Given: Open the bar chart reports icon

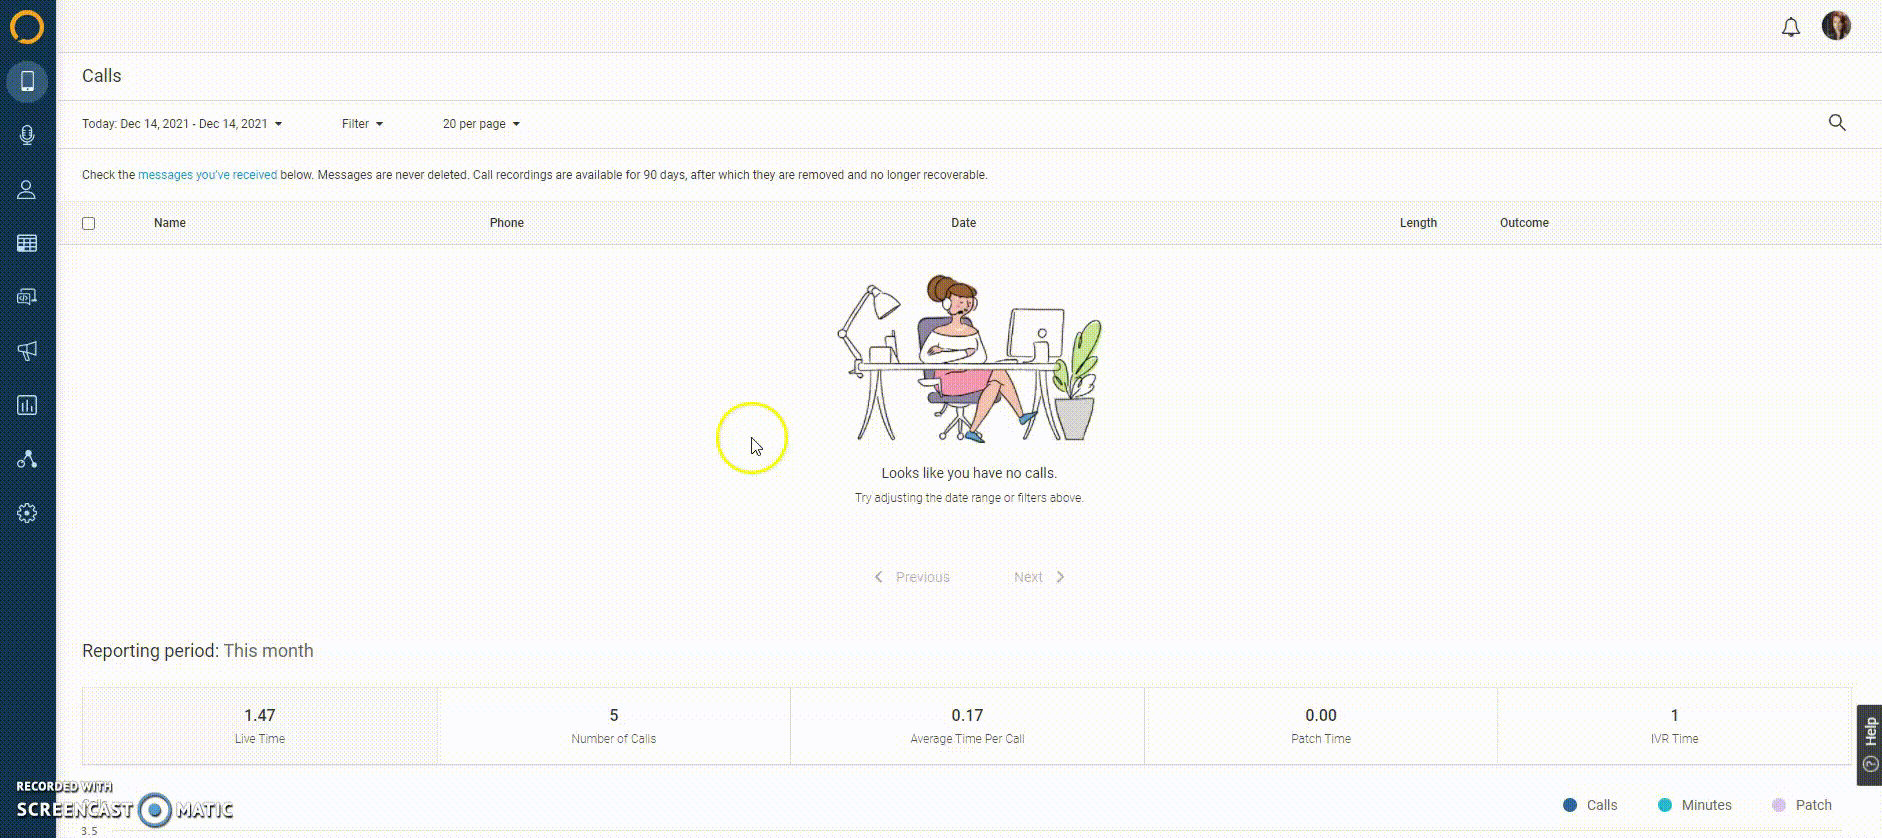Looking at the screenshot, I should point(27,405).
